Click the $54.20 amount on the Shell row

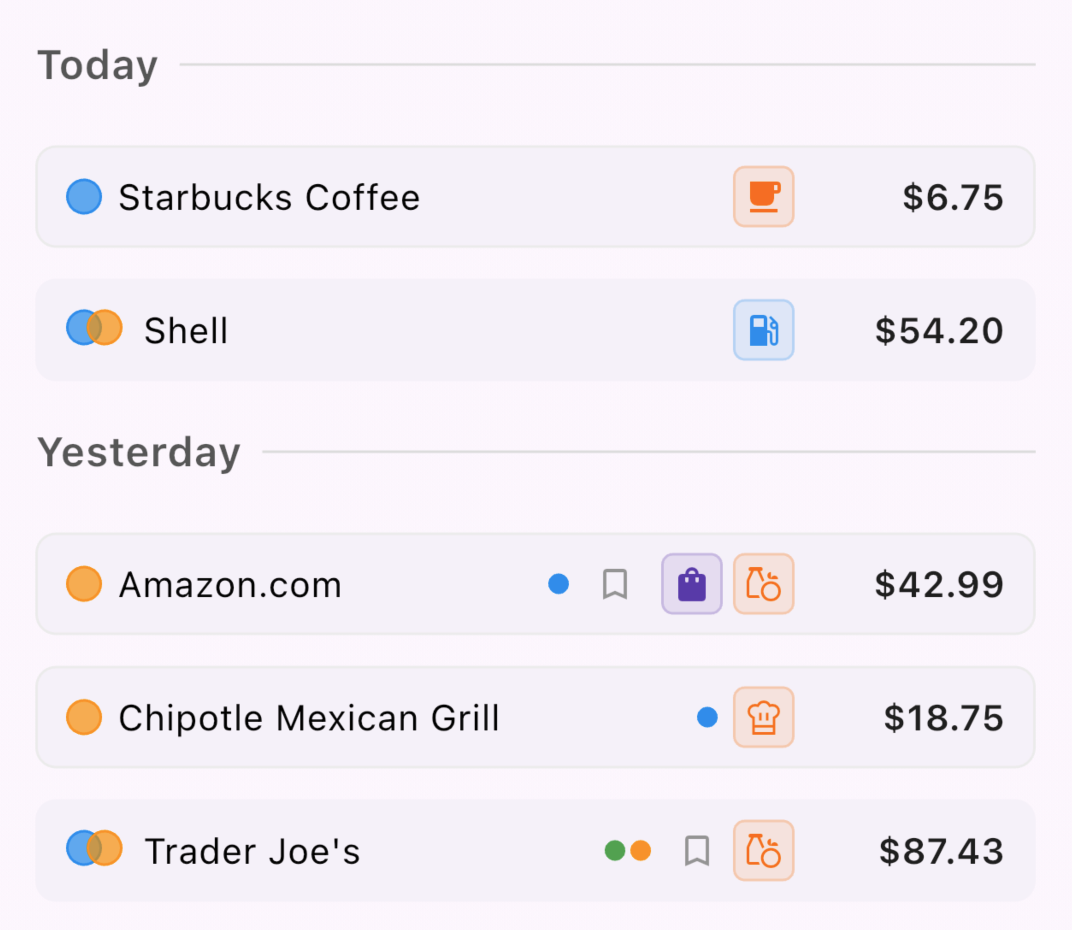click(938, 330)
